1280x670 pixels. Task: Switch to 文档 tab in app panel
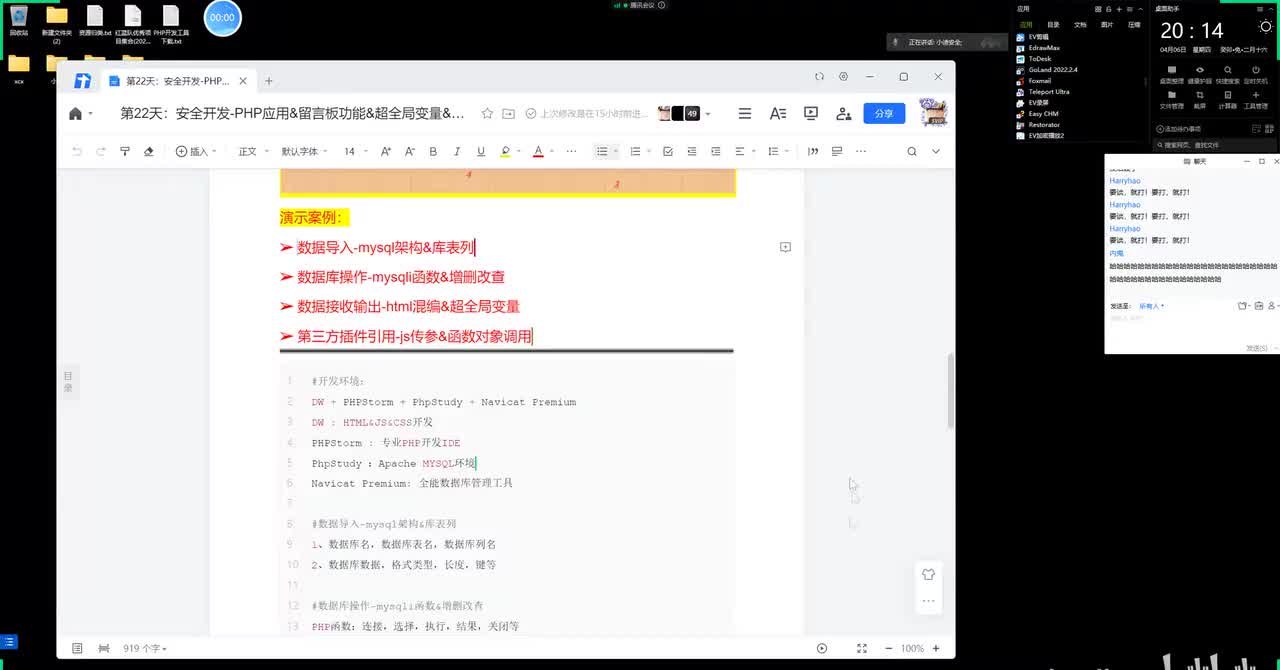tap(1080, 24)
